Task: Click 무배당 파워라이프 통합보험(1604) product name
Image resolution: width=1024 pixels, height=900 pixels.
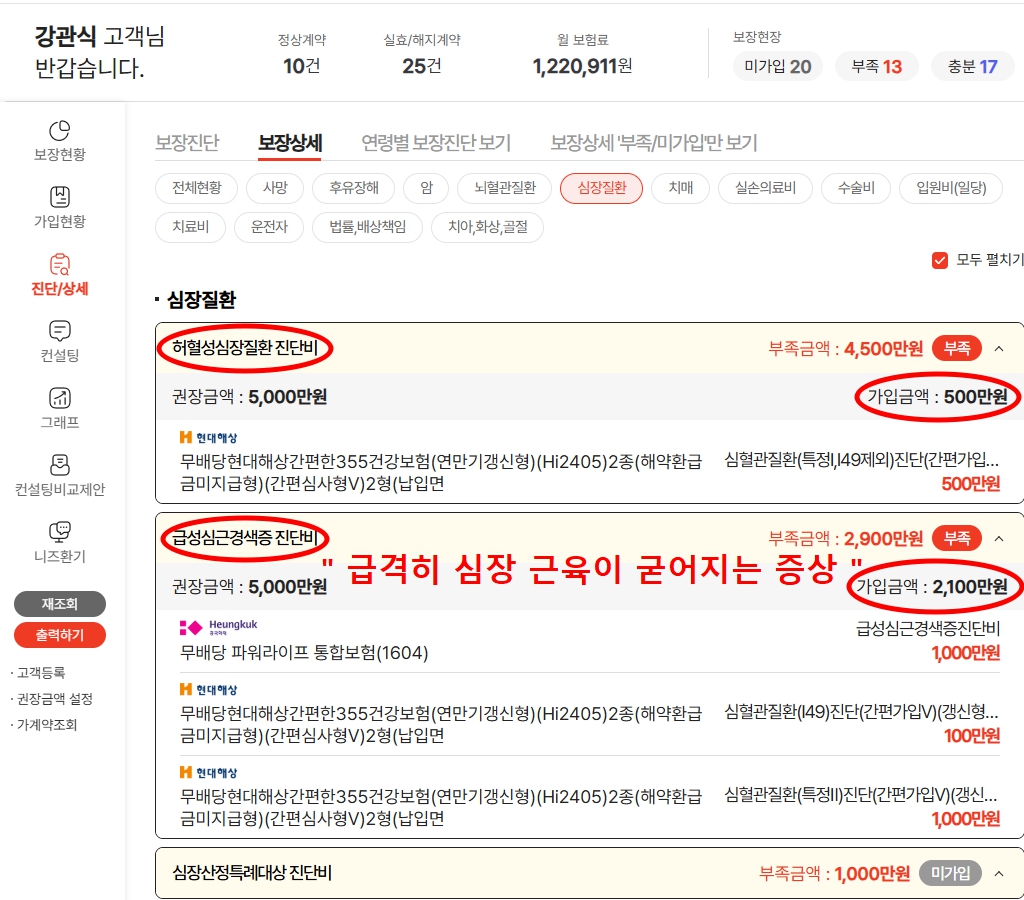Action: (x=304, y=653)
